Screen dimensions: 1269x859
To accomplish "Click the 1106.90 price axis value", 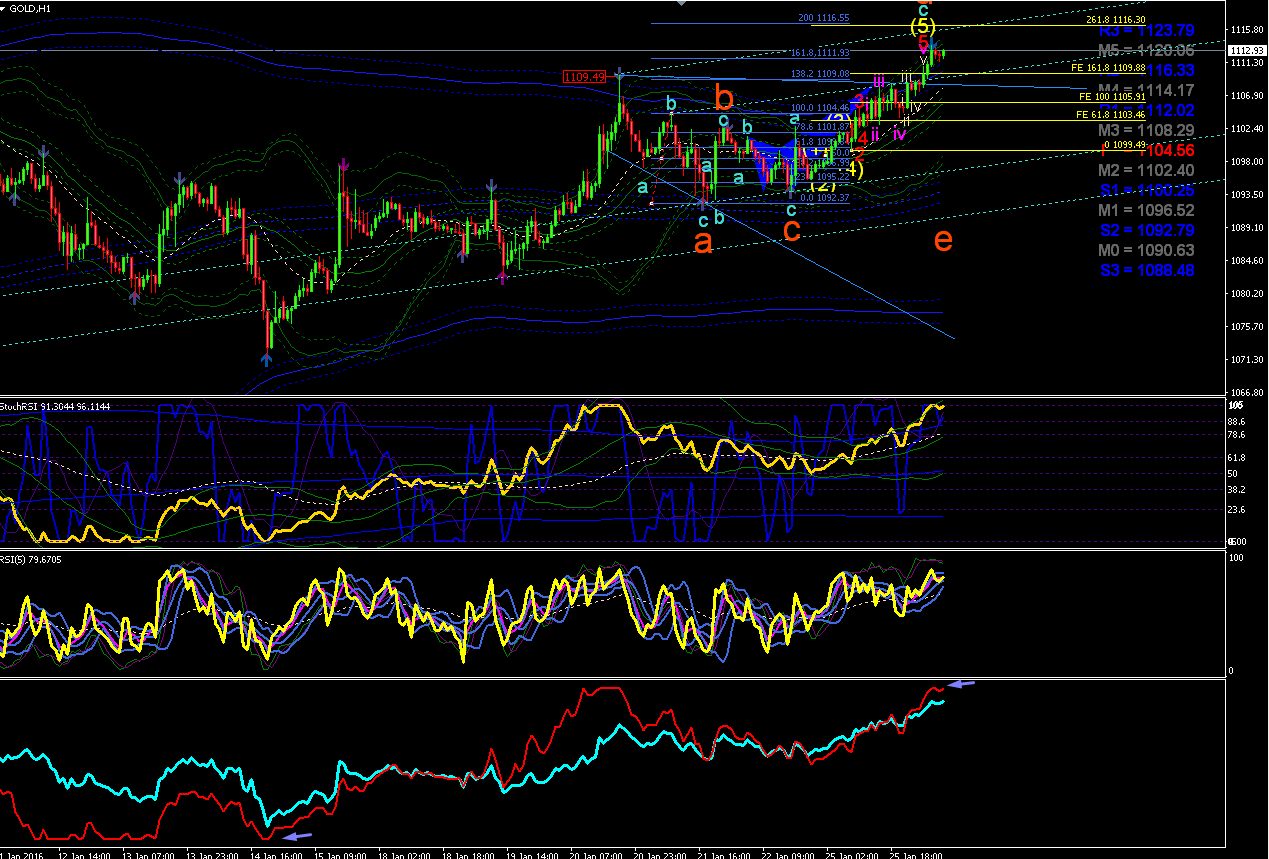I will coord(1248,96).
